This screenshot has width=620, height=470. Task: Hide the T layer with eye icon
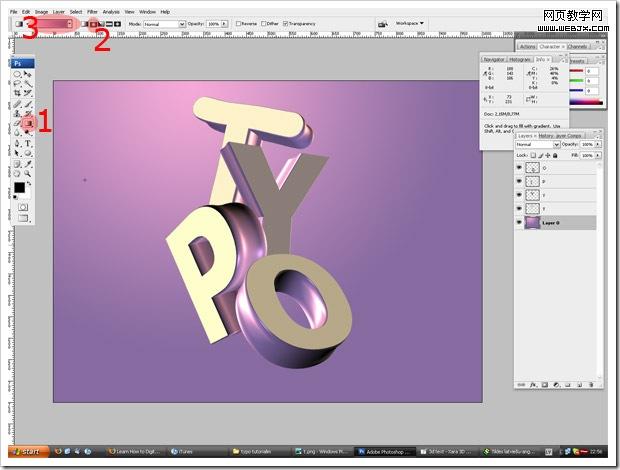pos(519,208)
